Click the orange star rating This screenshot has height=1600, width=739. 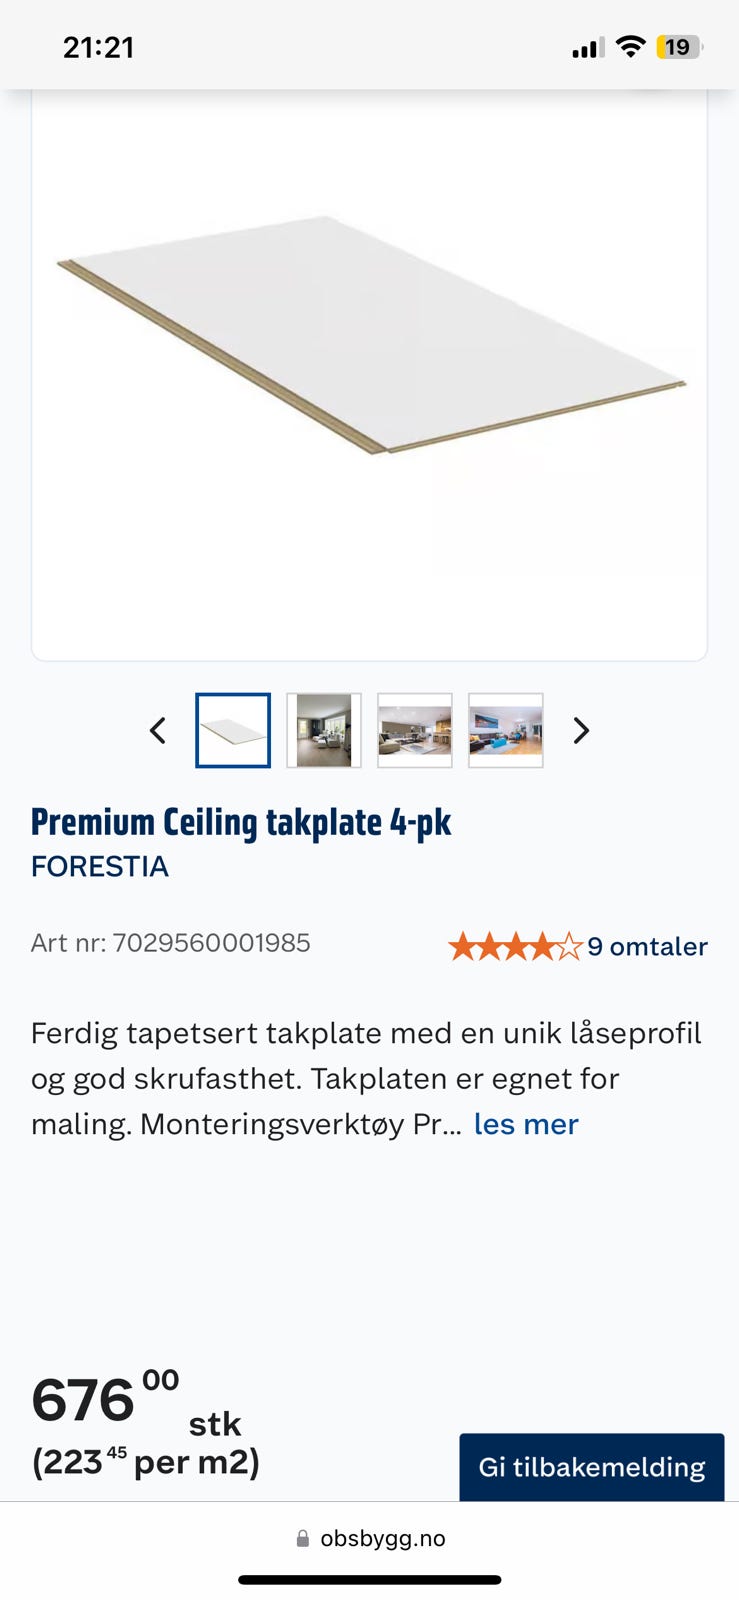[515, 946]
